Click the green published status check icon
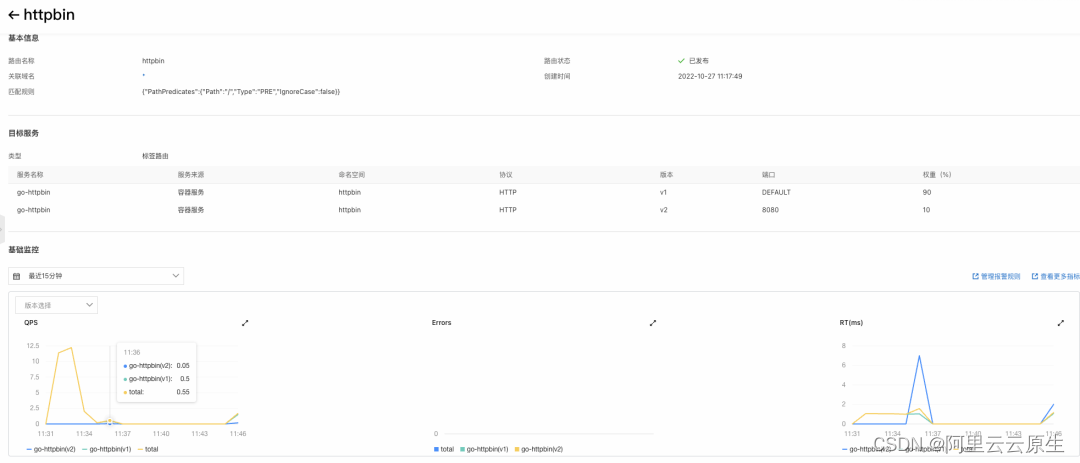 pos(681,61)
